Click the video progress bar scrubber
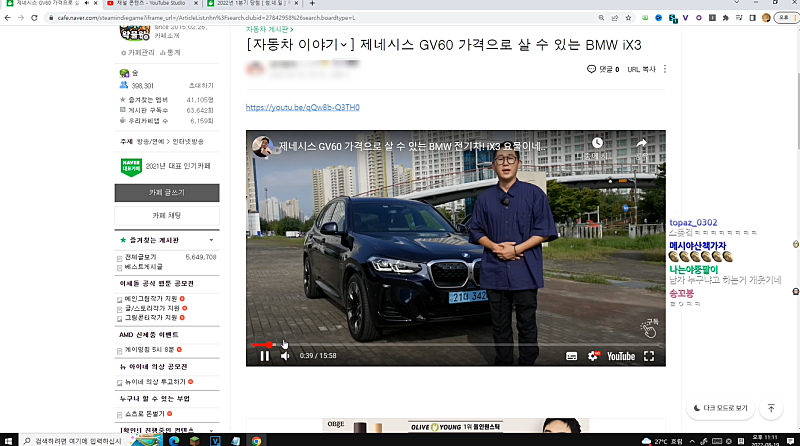 [x=269, y=345]
